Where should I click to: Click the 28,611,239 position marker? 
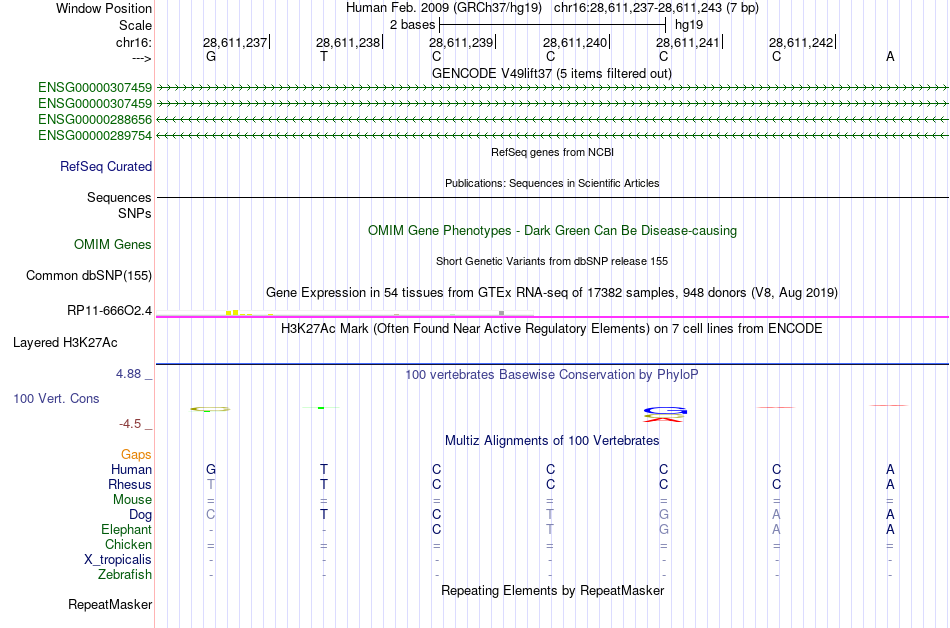462,42
